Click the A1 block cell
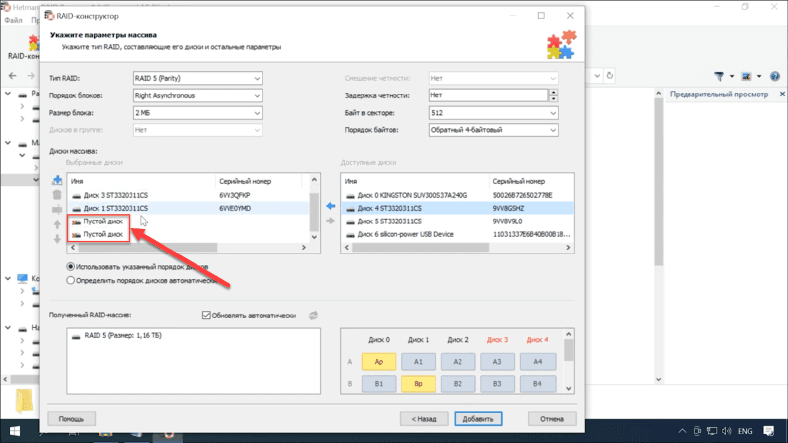 tap(418, 362)
